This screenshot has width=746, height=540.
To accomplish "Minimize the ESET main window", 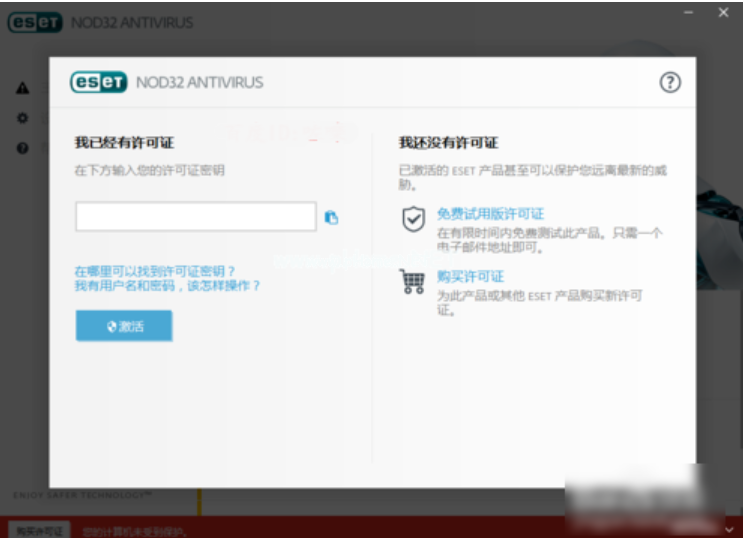I will pos(689,13).
